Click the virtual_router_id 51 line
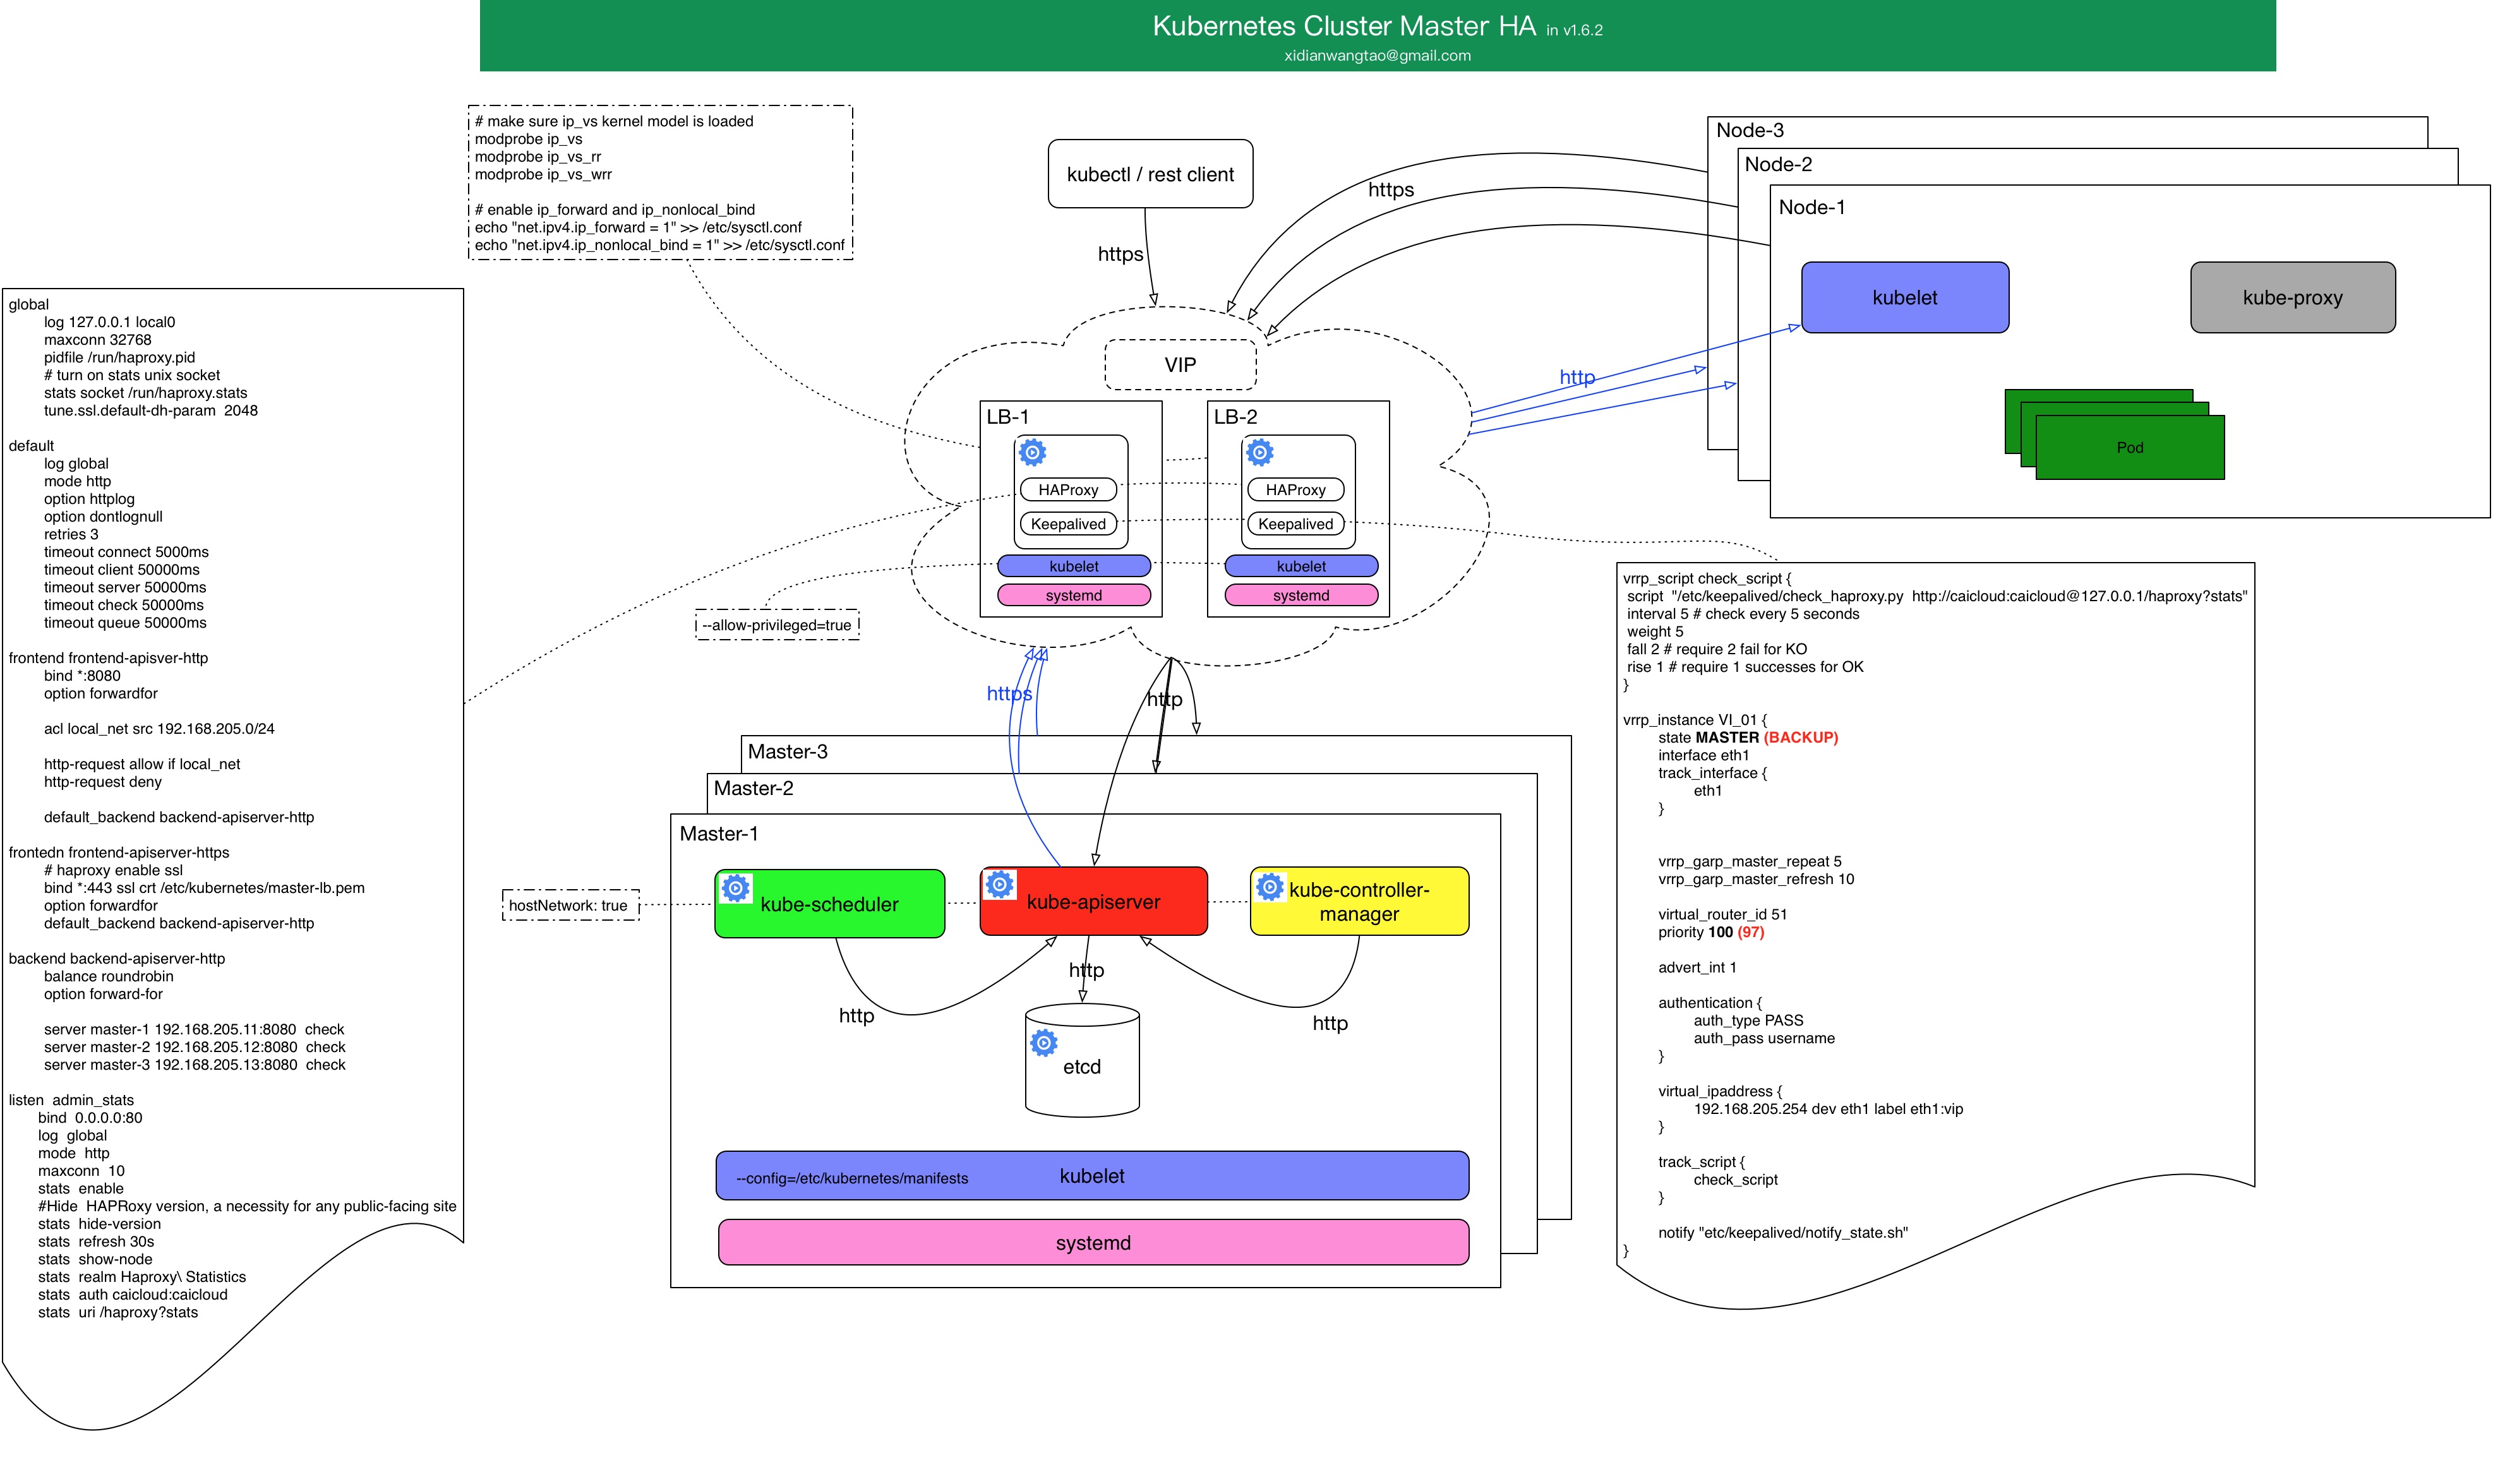The image size is (2493, 1484). [x=1722, y=914]
